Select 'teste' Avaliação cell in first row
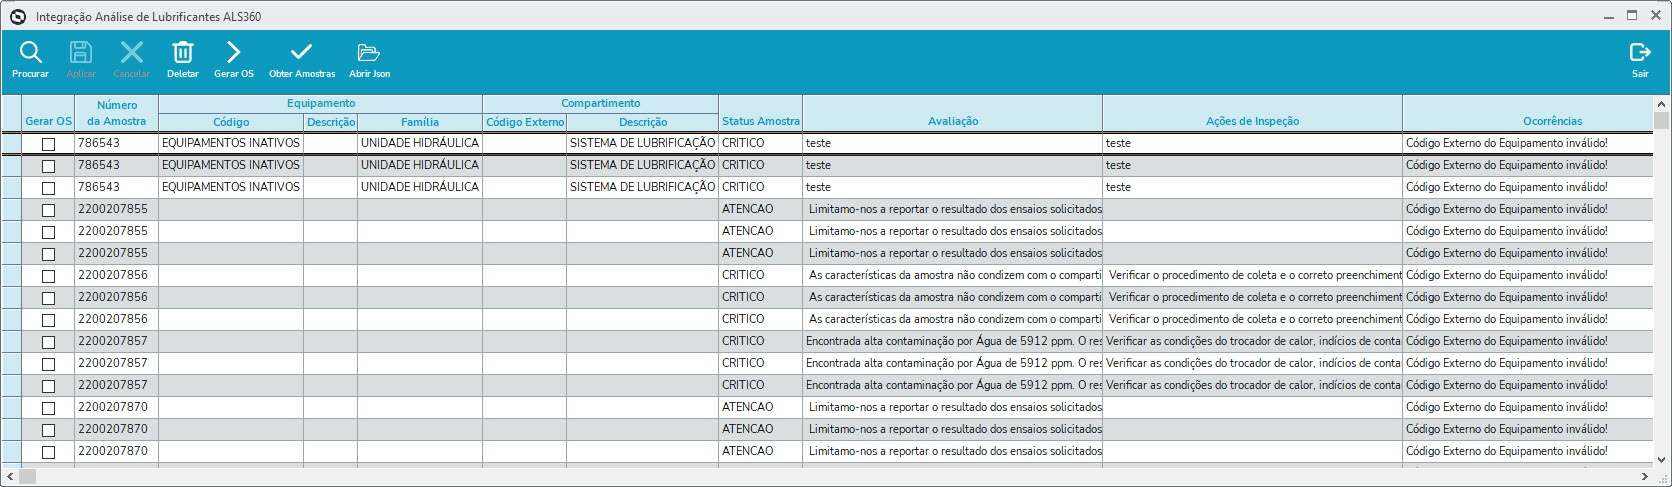 pyautogui.click(x=953, y=143)
